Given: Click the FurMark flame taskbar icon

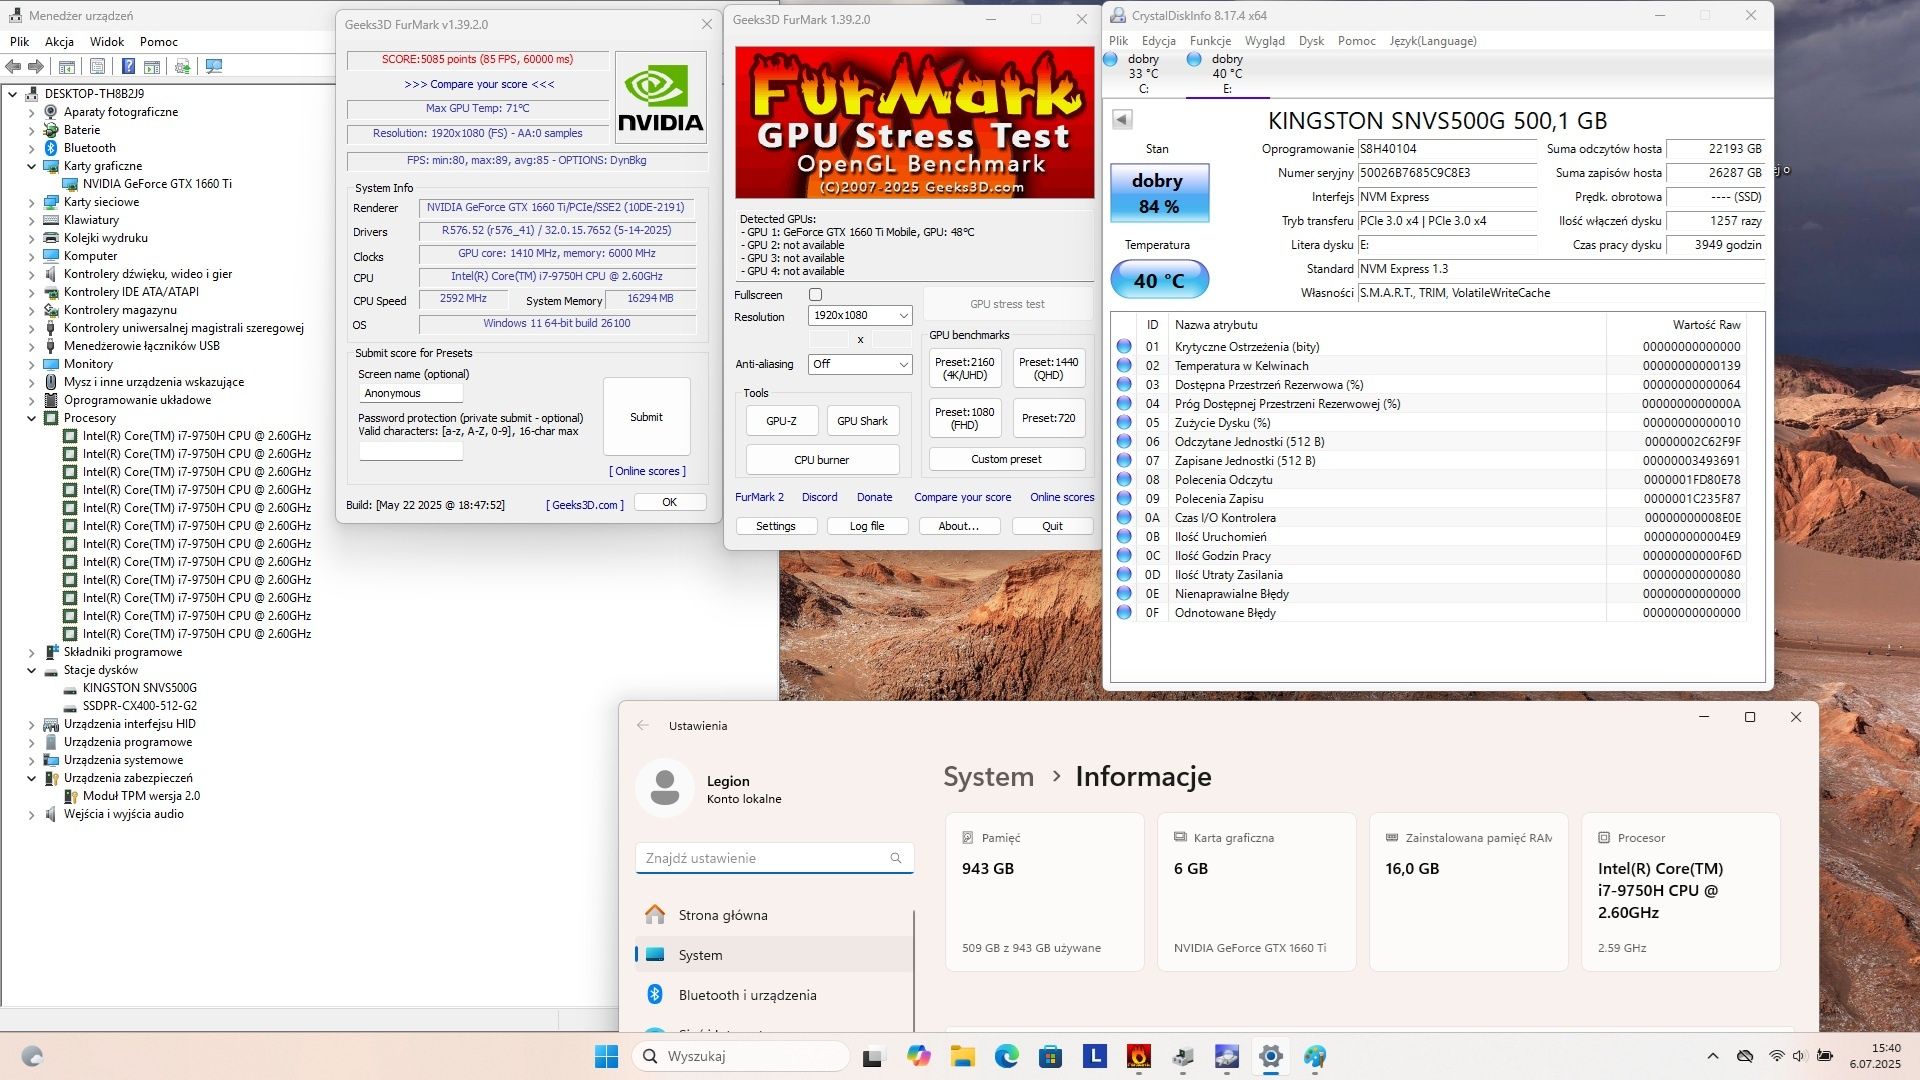Looking at the screenshot, I should 1138,1056.
